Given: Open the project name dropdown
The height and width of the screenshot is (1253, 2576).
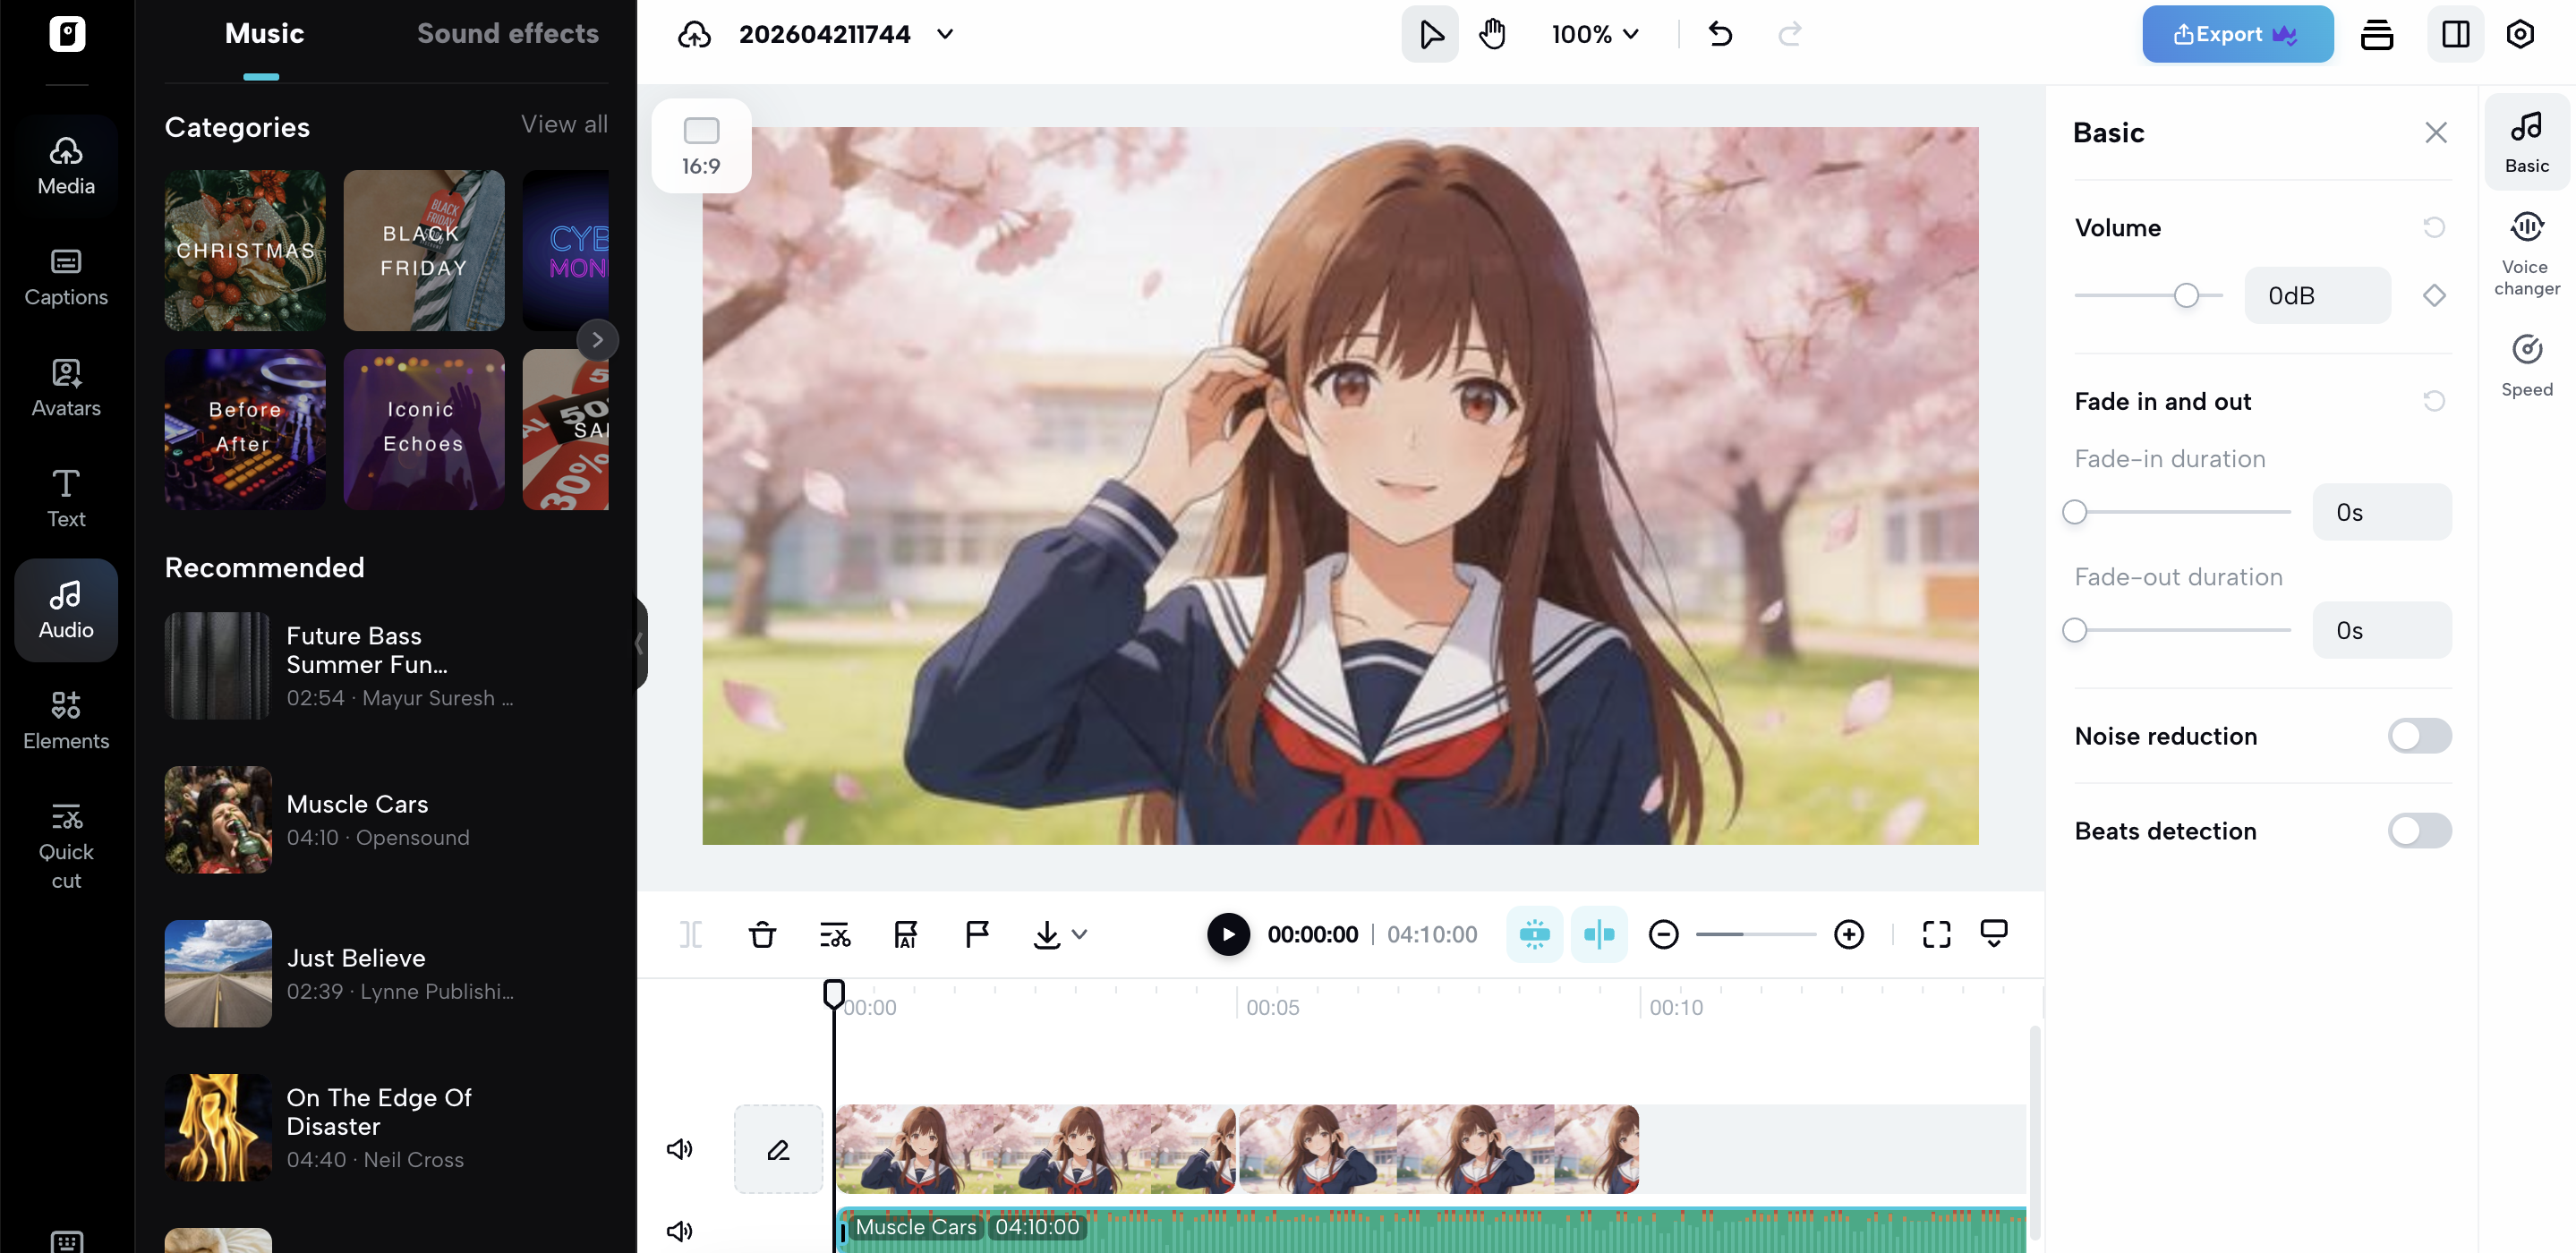Looking at the screenshot, I should click(x=945, y=33).
